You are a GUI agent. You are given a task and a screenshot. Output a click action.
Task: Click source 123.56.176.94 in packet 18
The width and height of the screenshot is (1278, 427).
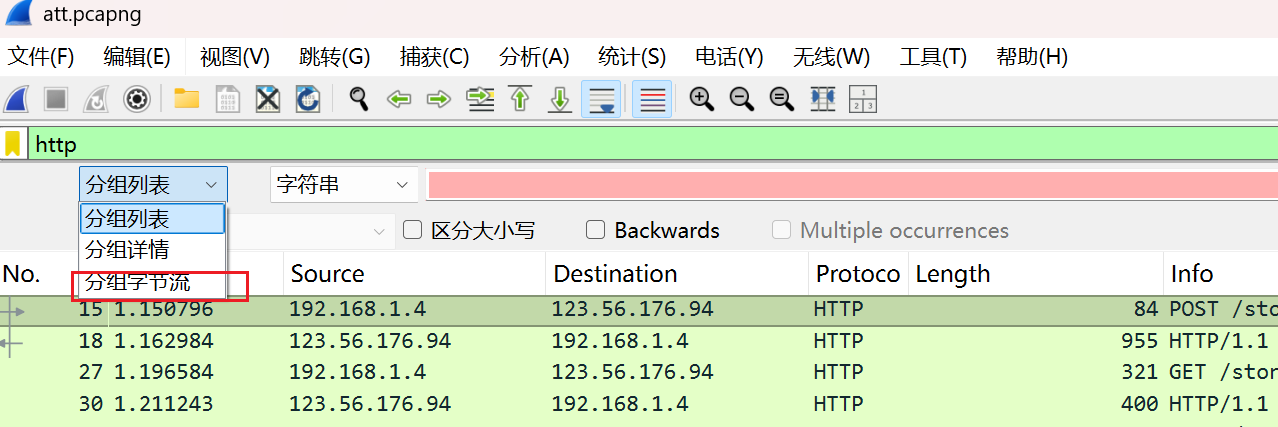[370, 341]
